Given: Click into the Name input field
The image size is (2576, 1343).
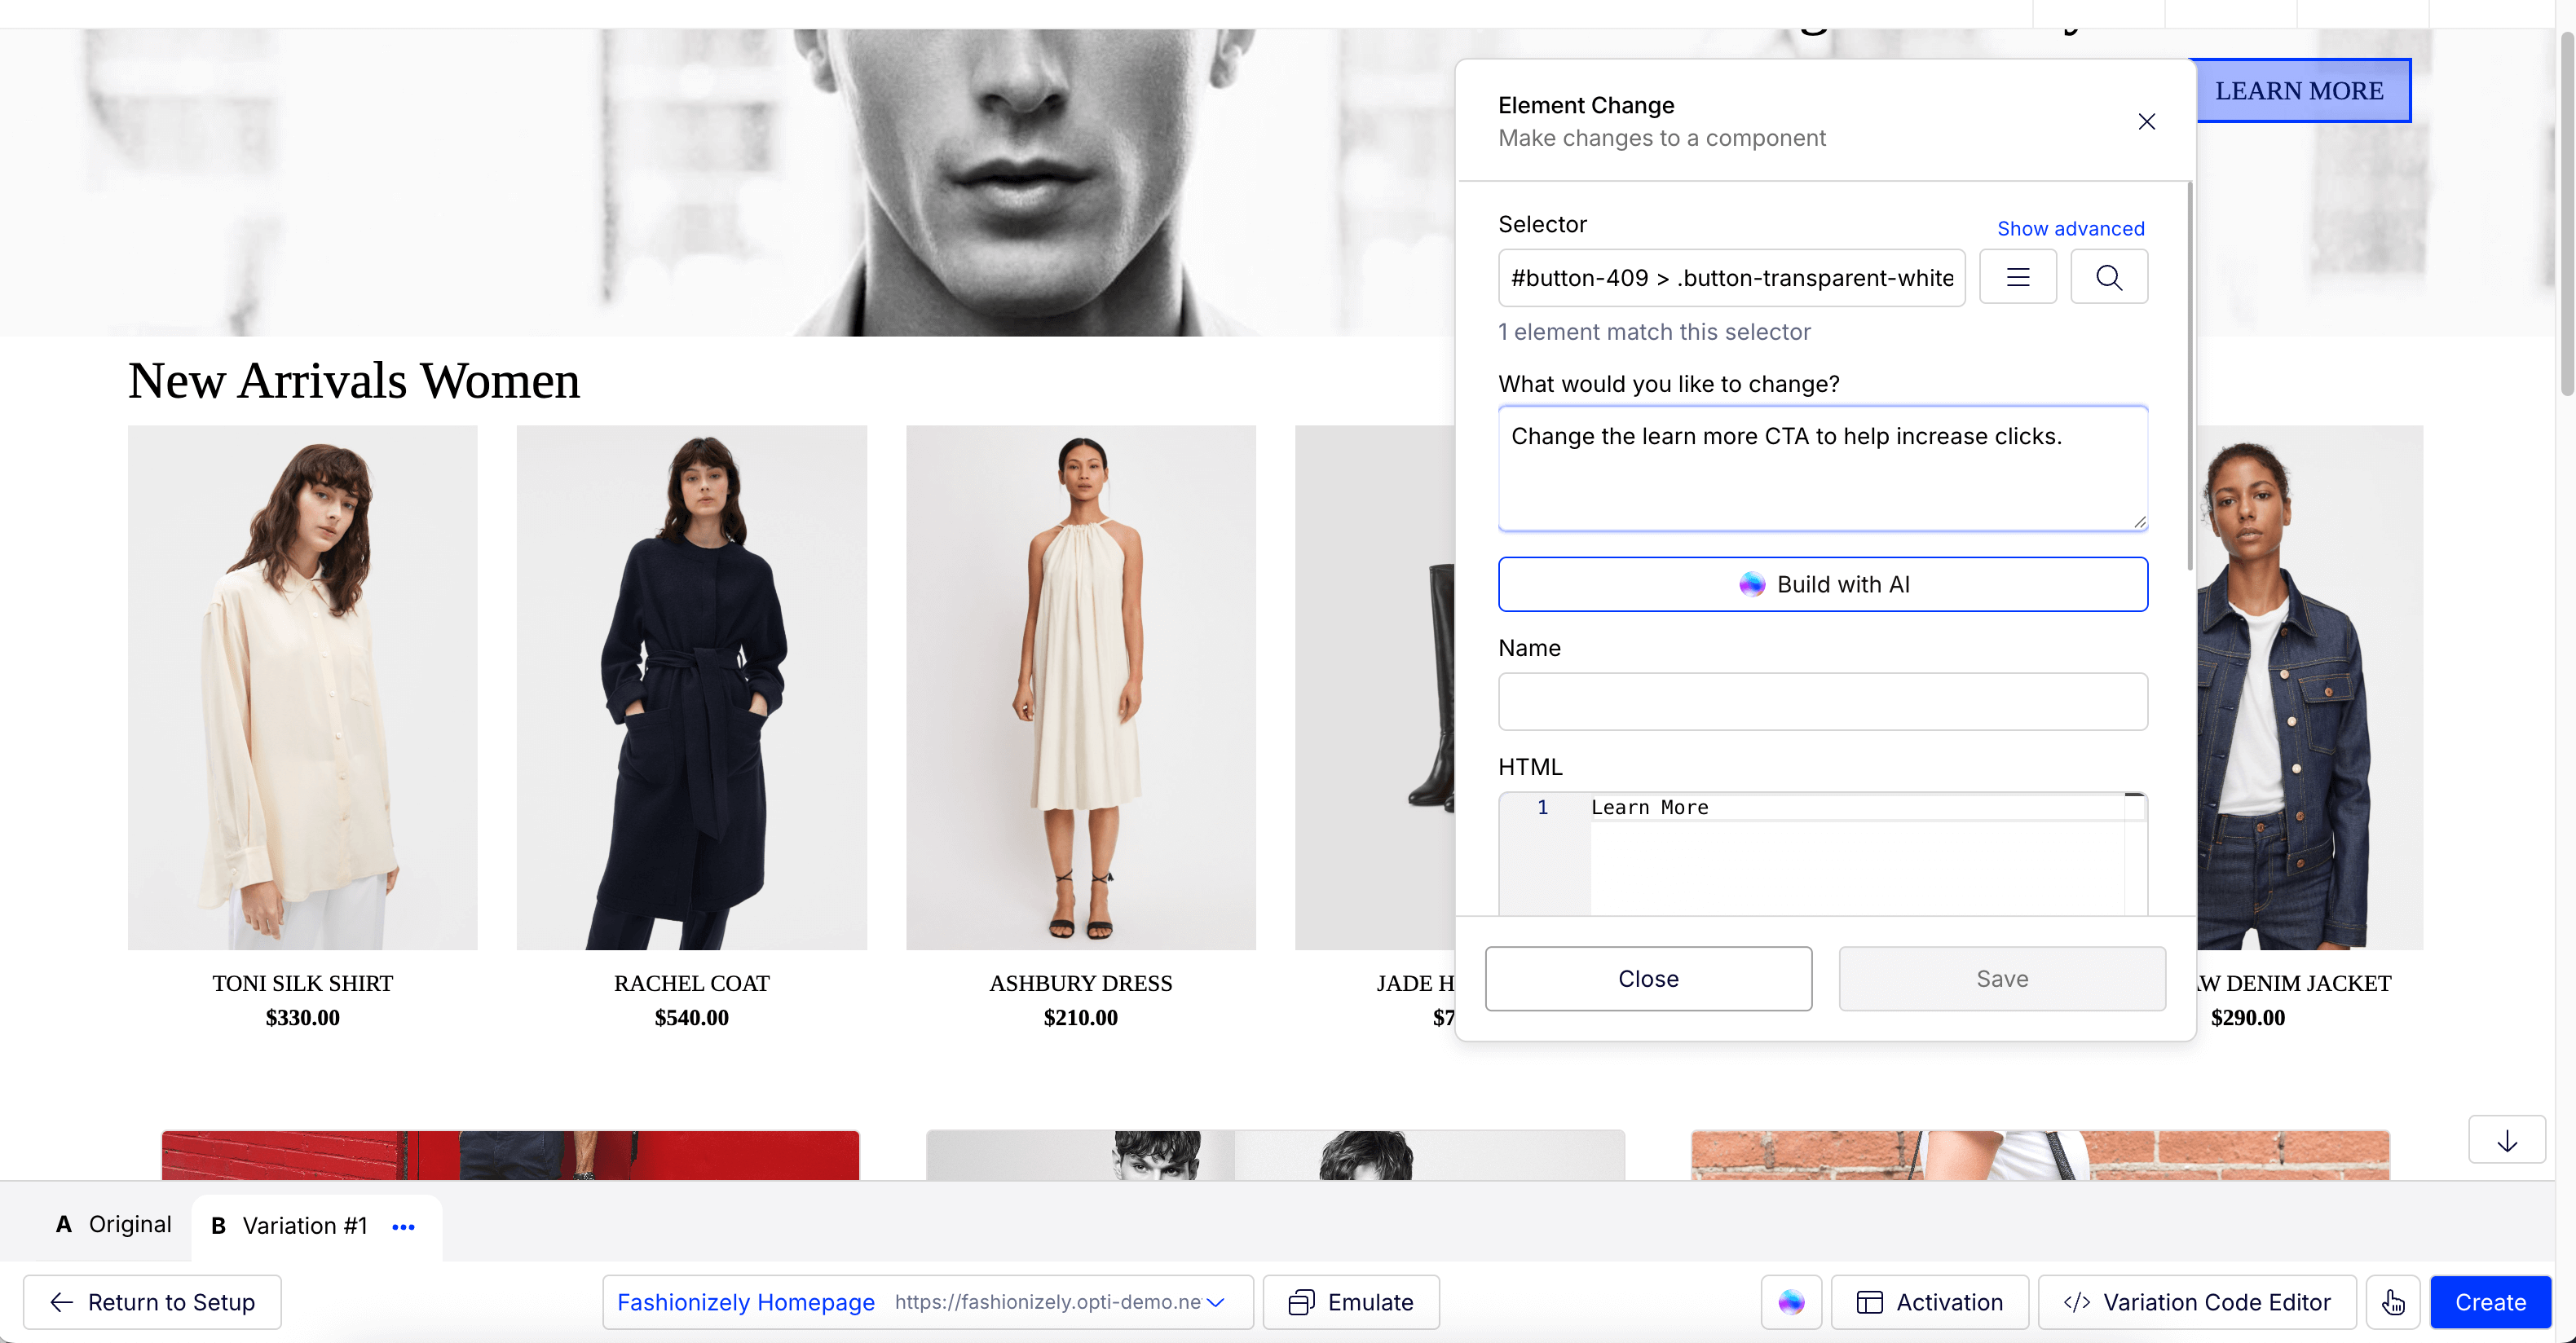Looking at the screenshot, I should pos(1822,701).
